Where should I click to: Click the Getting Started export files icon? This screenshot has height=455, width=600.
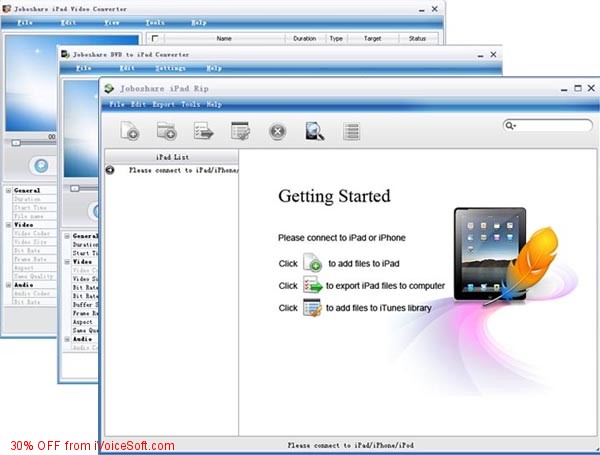(x=313, y=285)
